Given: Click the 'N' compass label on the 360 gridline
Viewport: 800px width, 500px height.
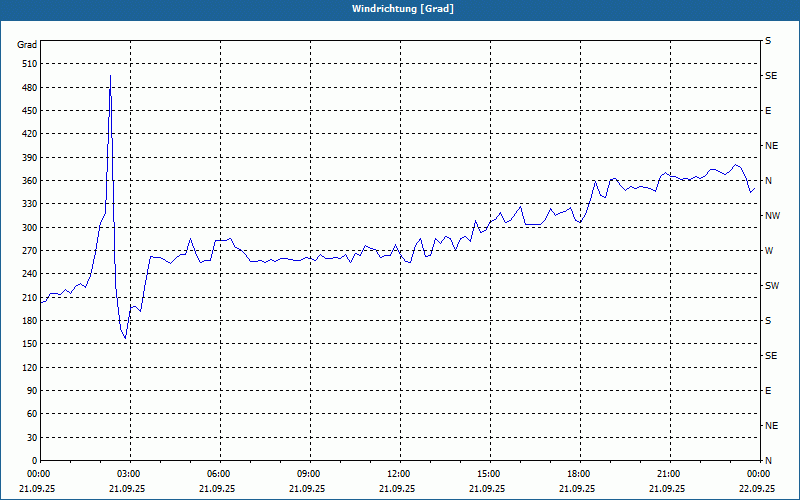Looking at the screenshot, I should (x=768, y=181).
